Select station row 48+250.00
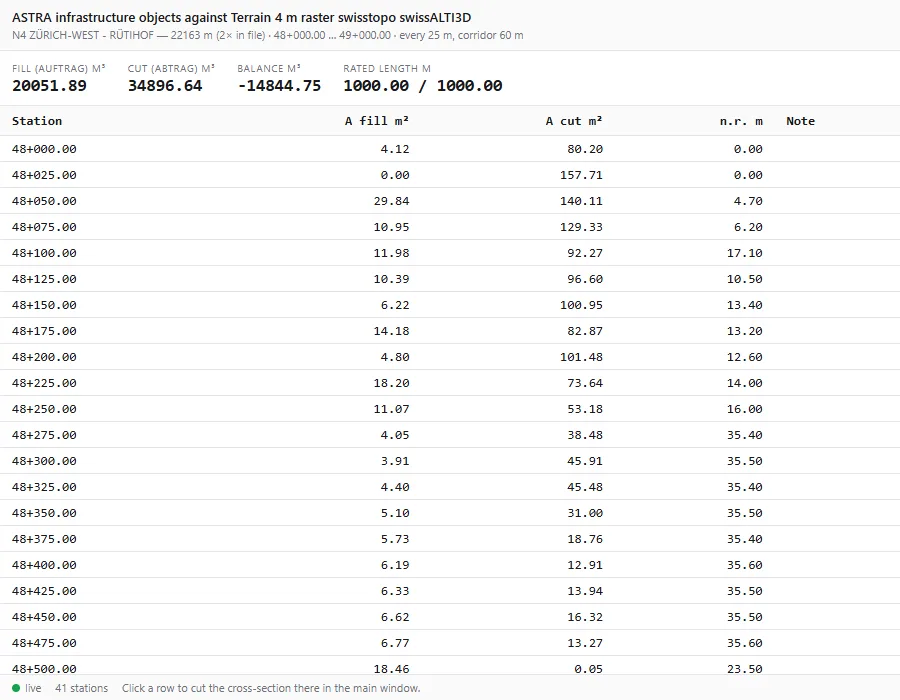This screenshot has height=700, width=900. click(x=450, y=409)
